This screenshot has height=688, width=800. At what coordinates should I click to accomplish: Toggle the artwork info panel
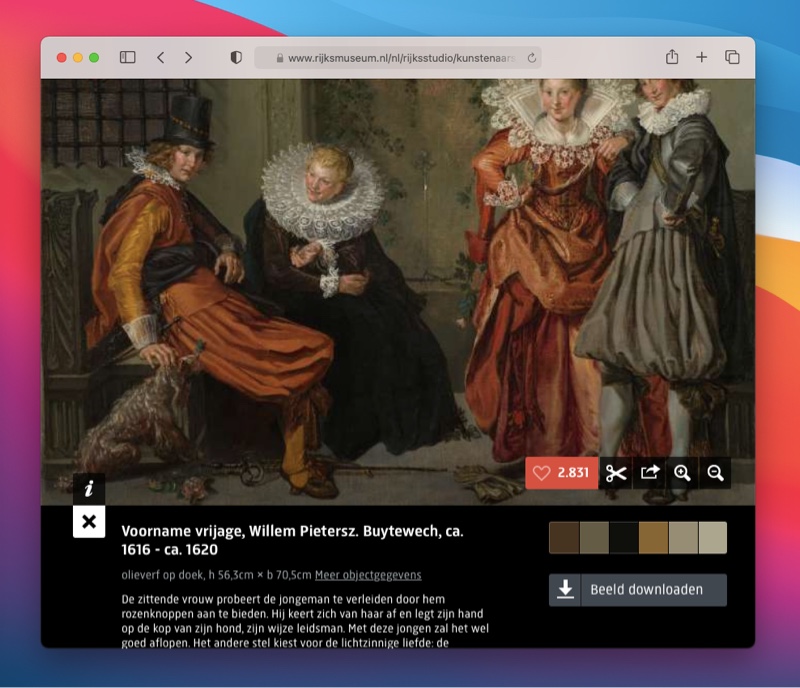click(89, 489)
